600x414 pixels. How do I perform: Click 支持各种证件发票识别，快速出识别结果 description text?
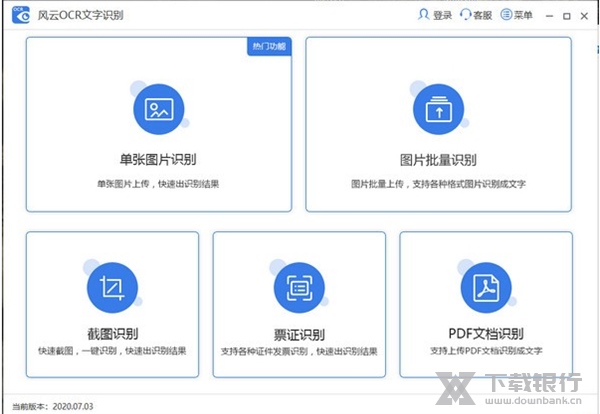pyautogui.click(x=299, y=351)
